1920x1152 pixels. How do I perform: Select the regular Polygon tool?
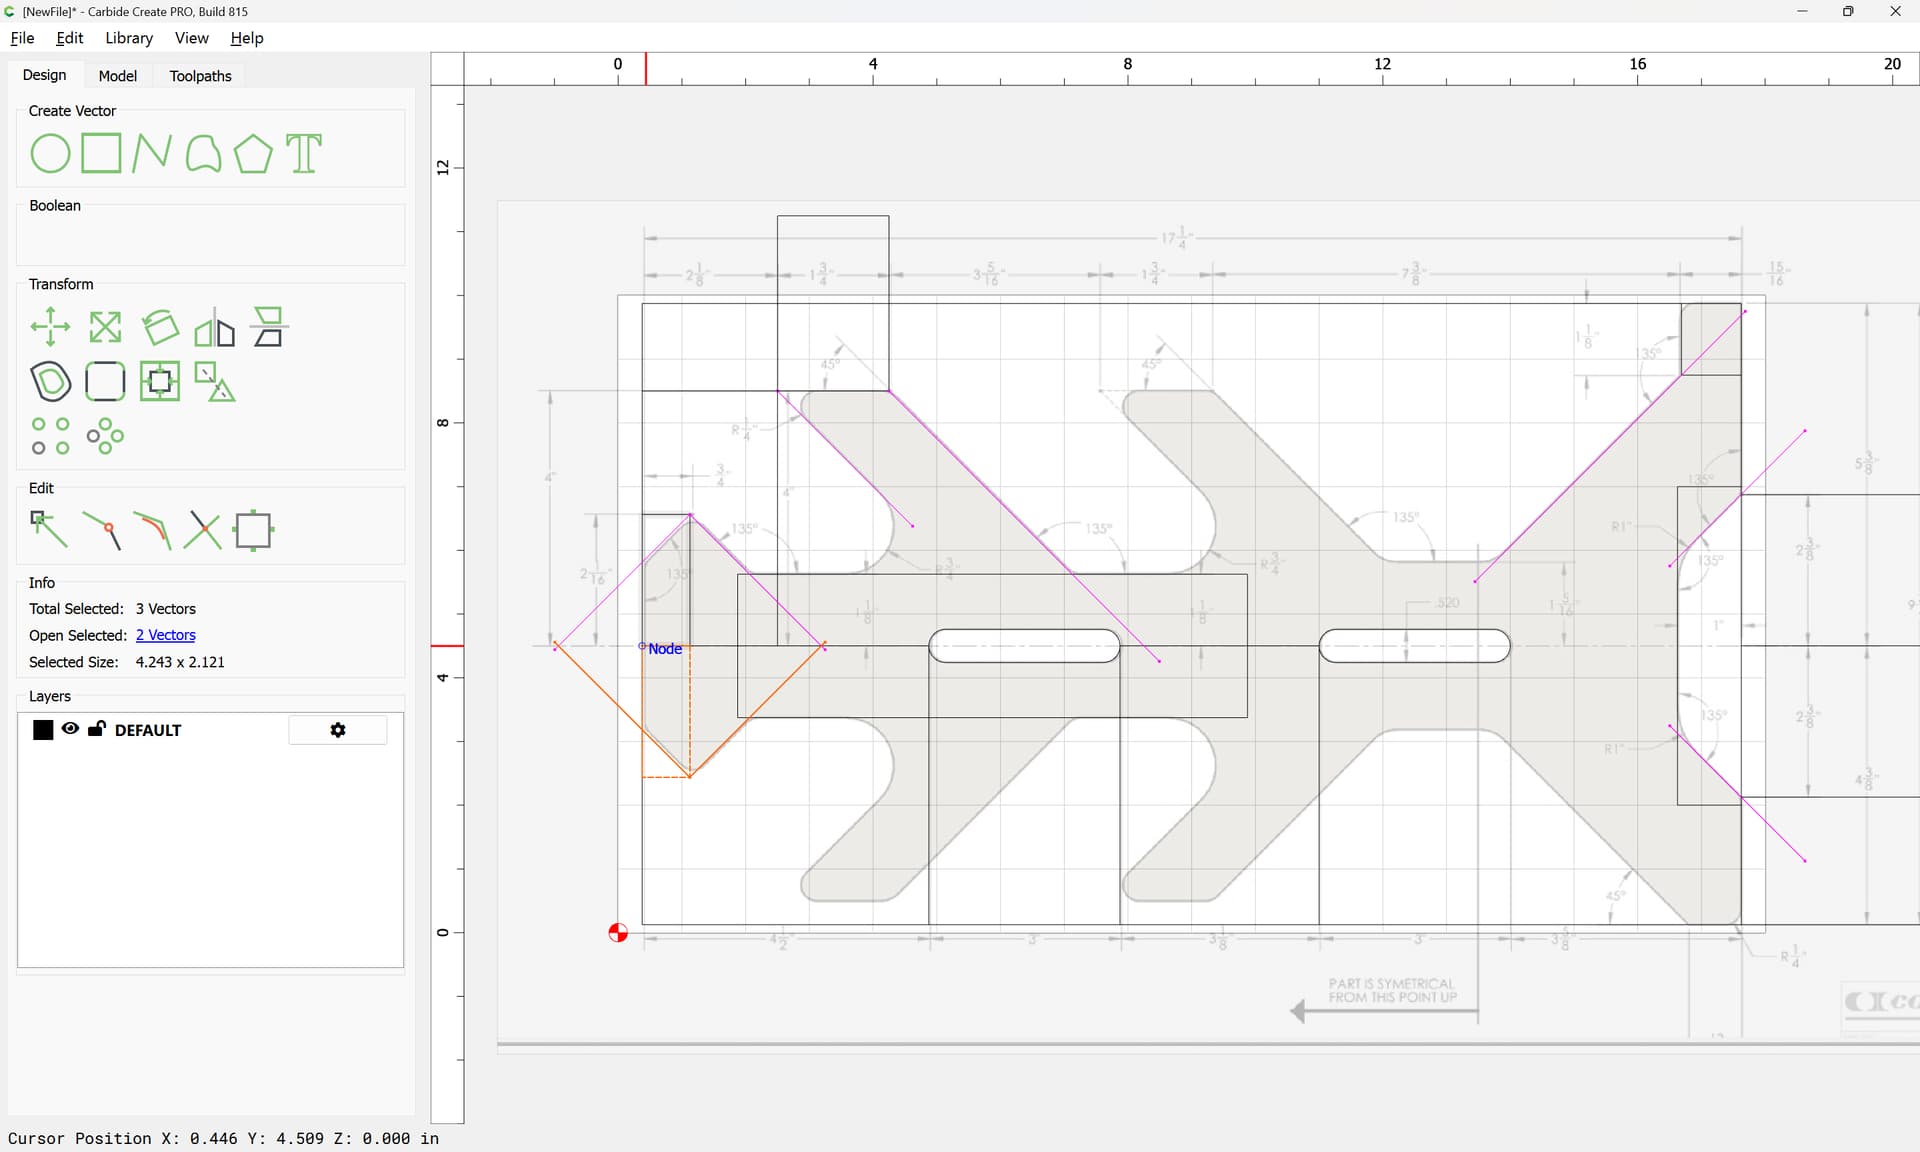[x=253, y=154]
